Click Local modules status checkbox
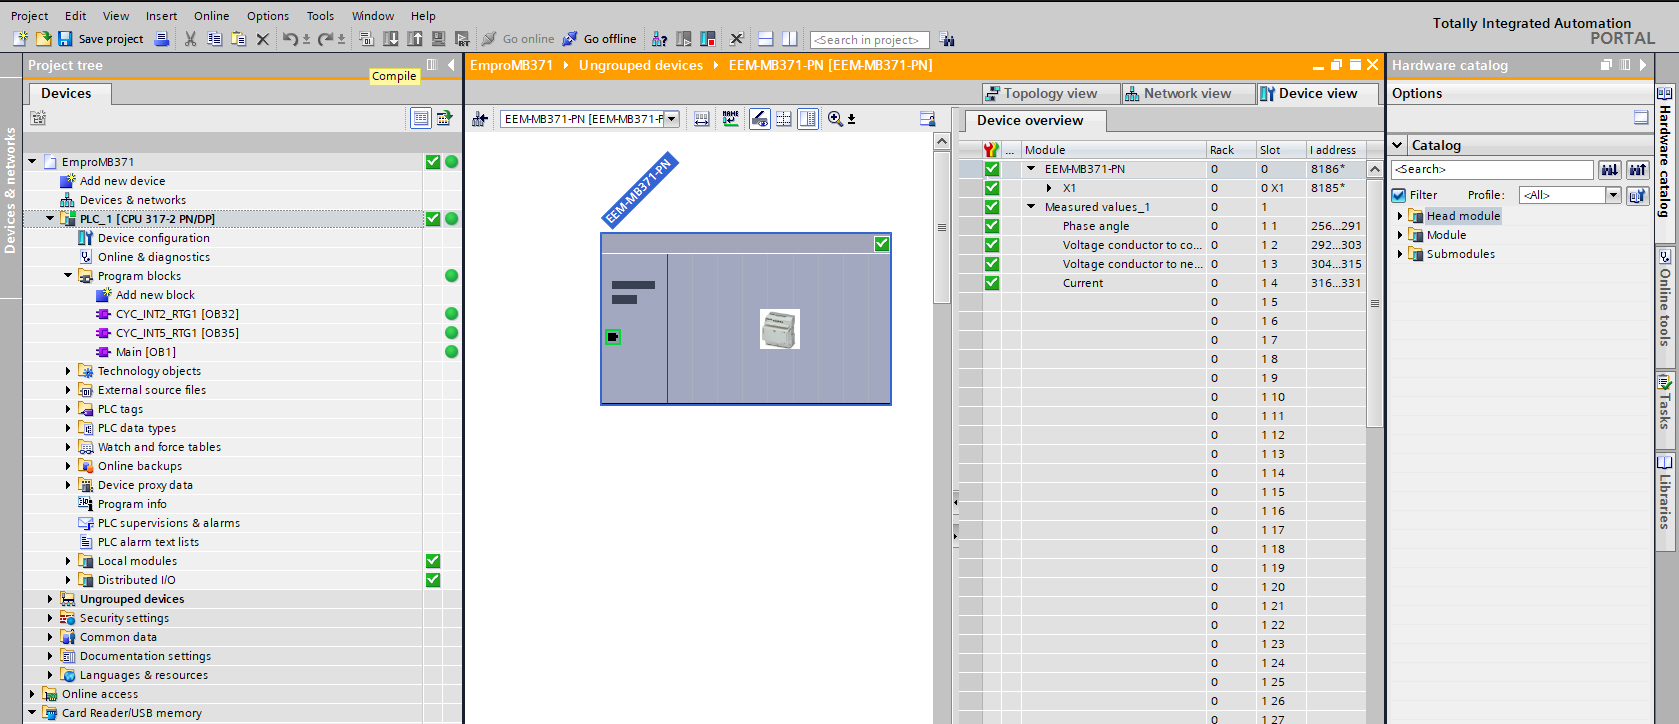Image resolution: width=1679 pixels, height=724 pixels. coord(433,561)
